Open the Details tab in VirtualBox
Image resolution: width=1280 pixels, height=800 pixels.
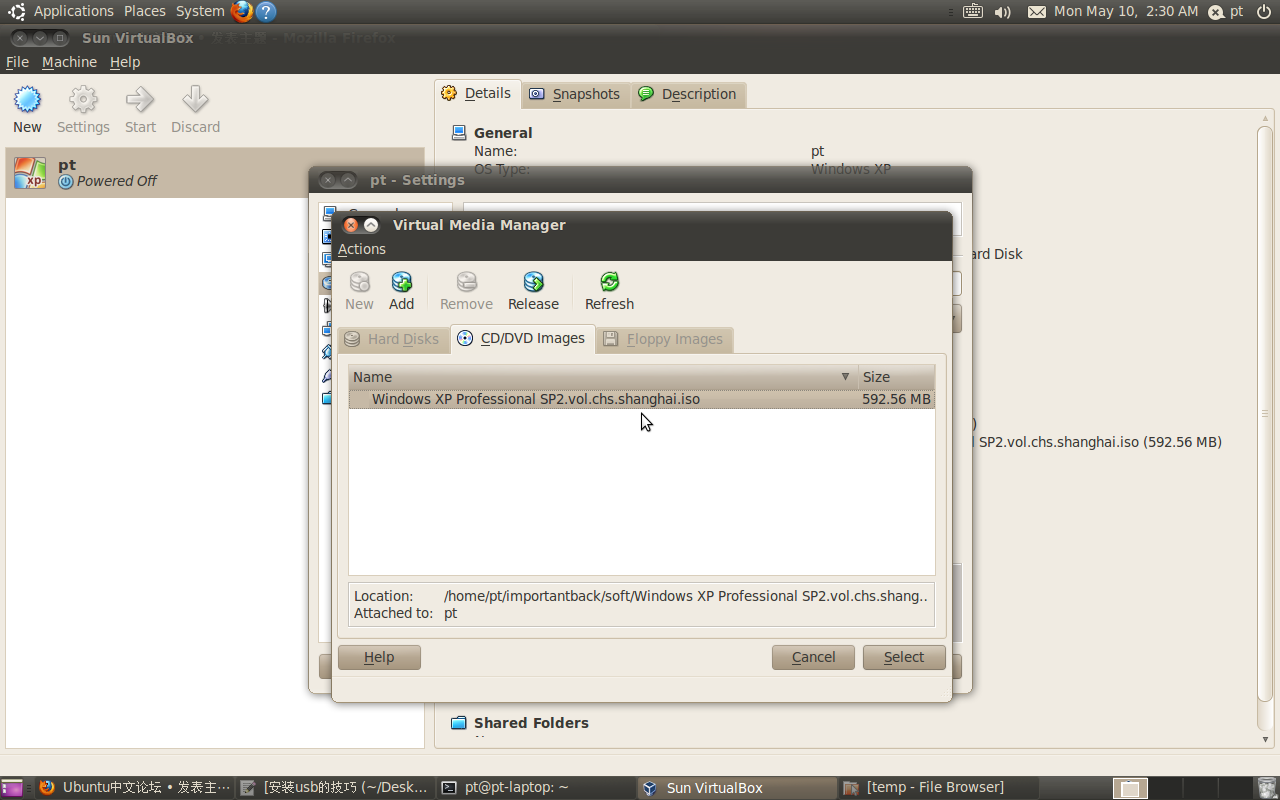[x=478, y=93]
